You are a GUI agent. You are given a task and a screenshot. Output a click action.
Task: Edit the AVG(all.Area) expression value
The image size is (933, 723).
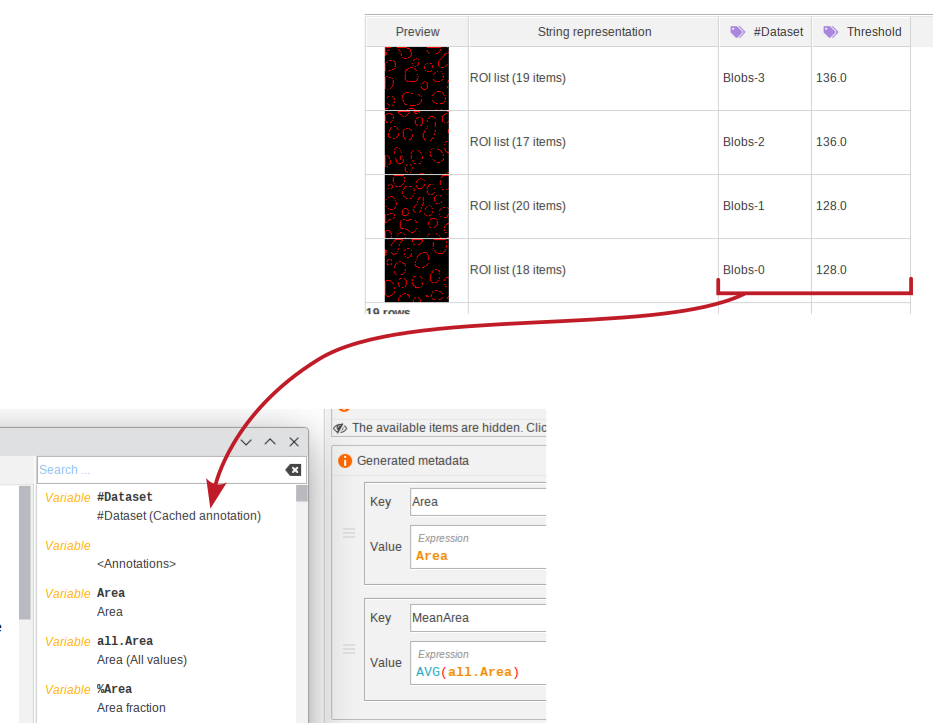(480, 672)
